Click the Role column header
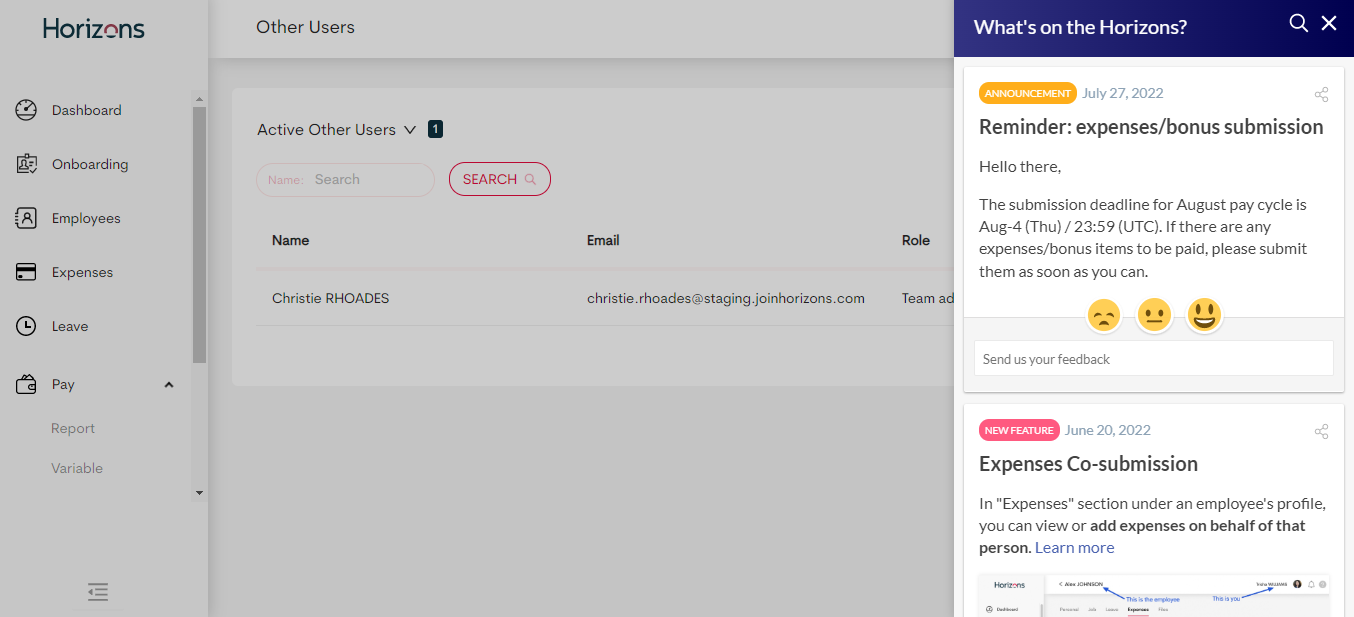This screenshot has width=1354, height=617. tap(916, 240)
